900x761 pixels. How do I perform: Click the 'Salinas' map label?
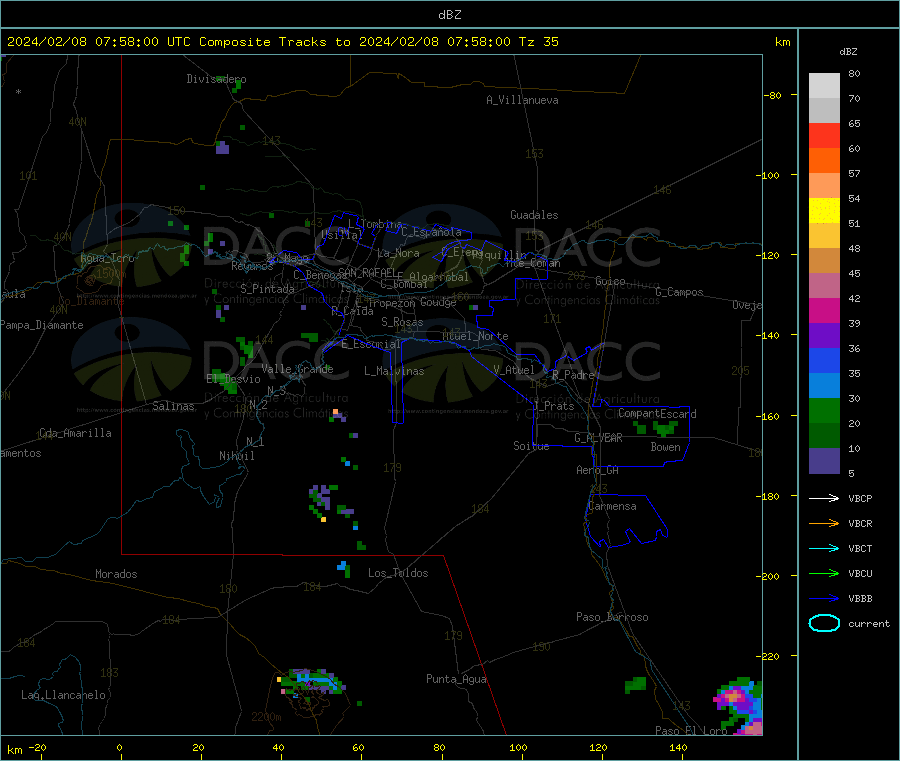click(173, 406)
